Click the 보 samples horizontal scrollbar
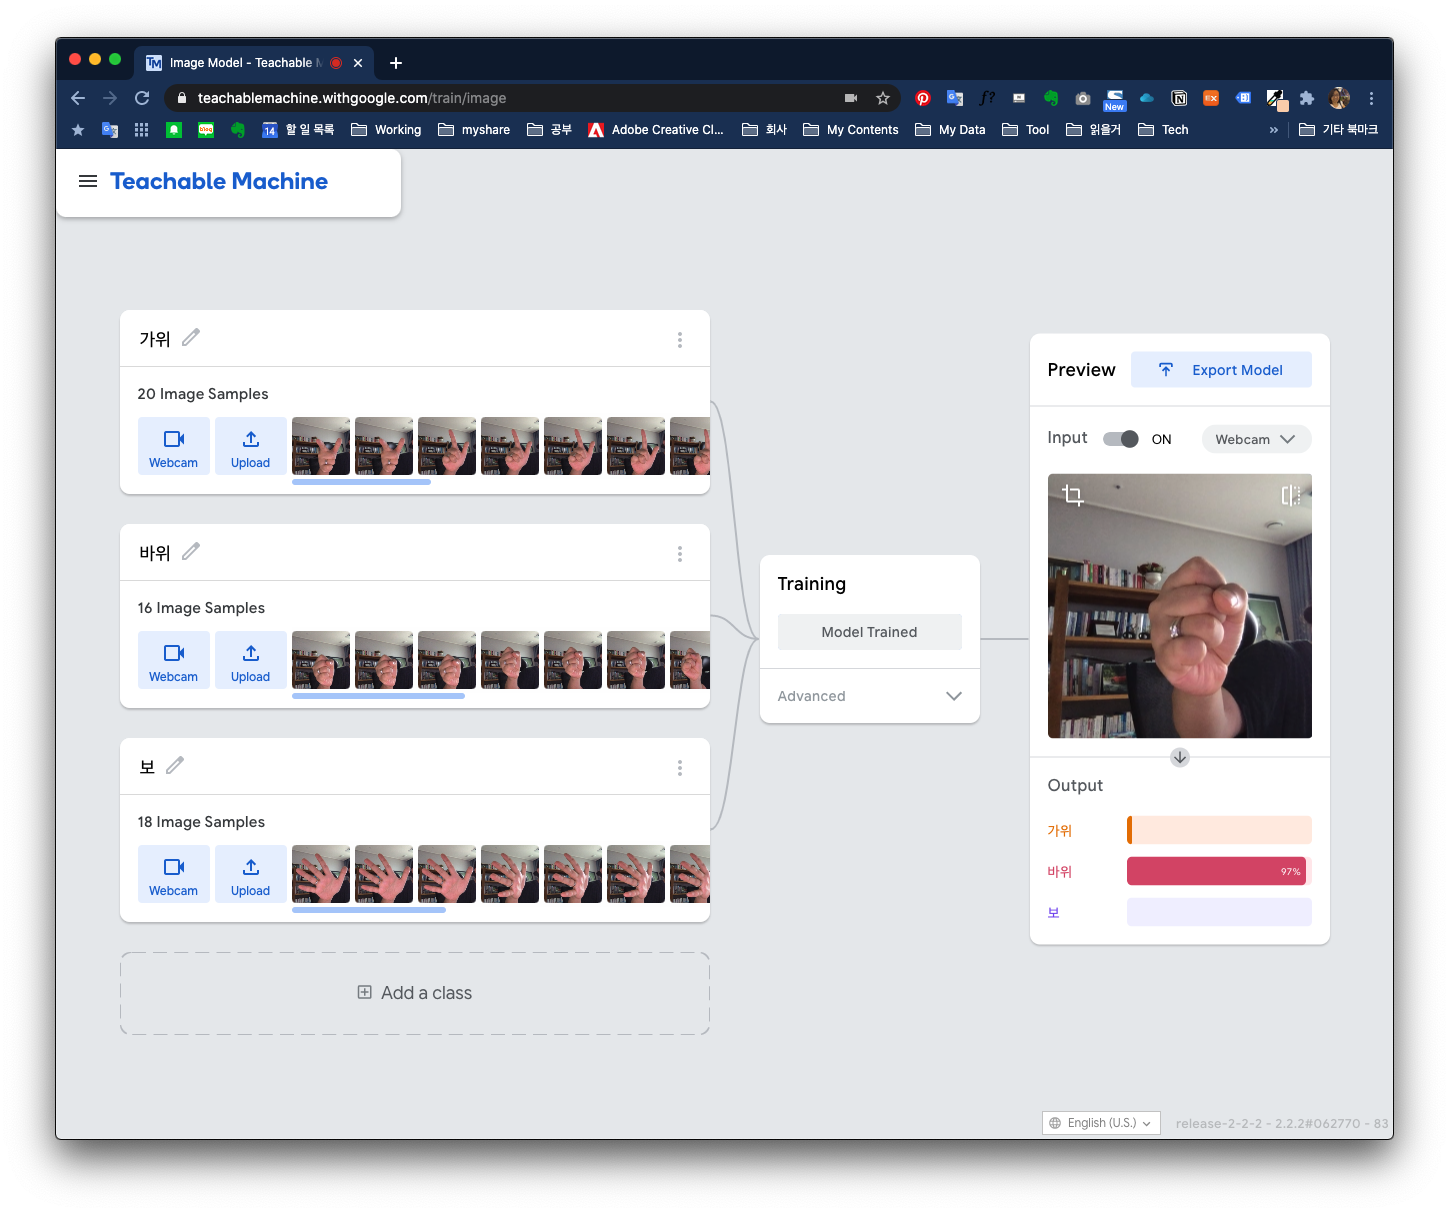Screen dimensions: 1449x1213 [369, 910]
